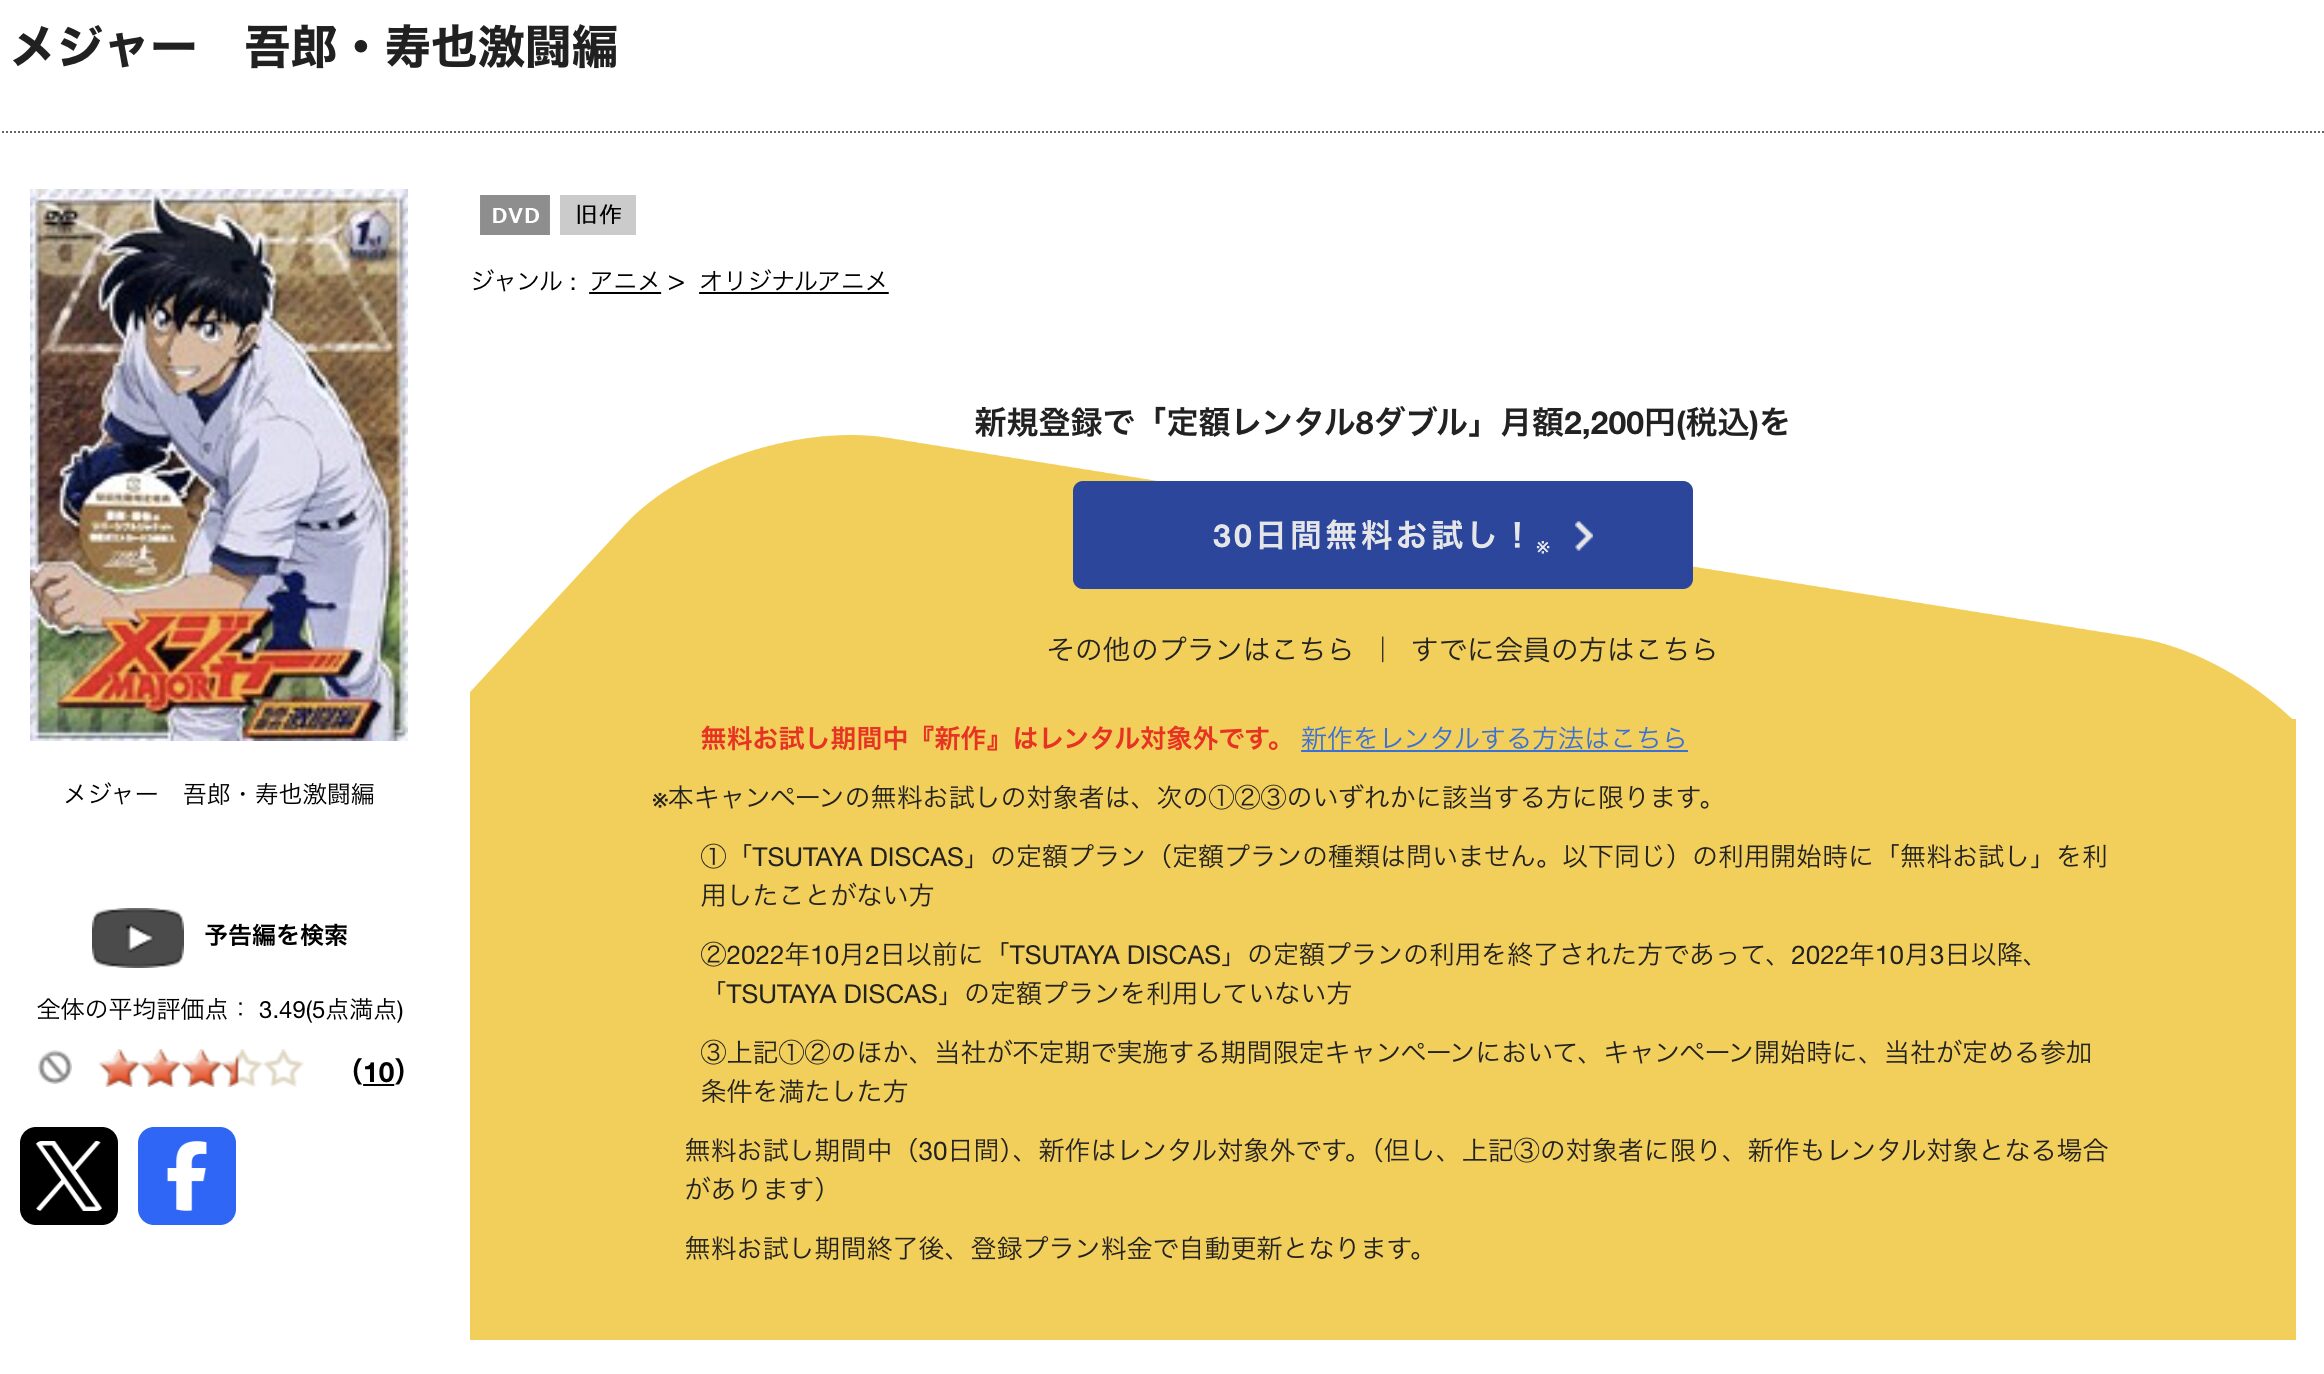Click condition ③ 上記①②のほか text
The image size is (2324, 1374).
pos(1397,1071)
